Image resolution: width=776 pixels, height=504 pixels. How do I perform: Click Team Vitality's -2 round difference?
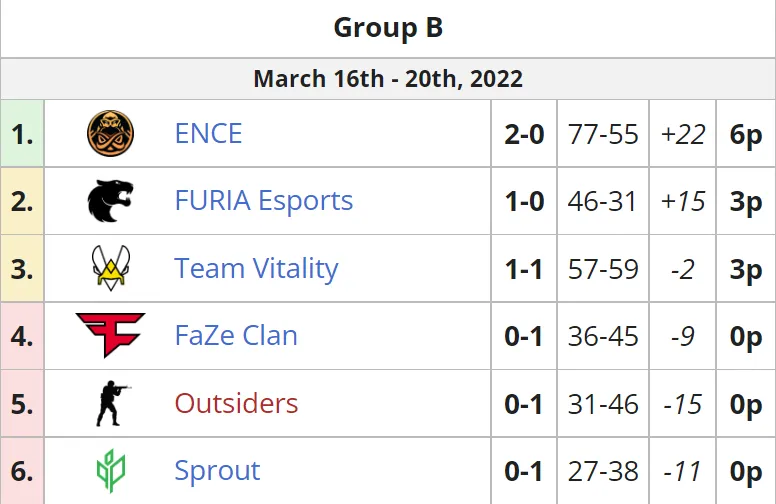pos(682,269)
